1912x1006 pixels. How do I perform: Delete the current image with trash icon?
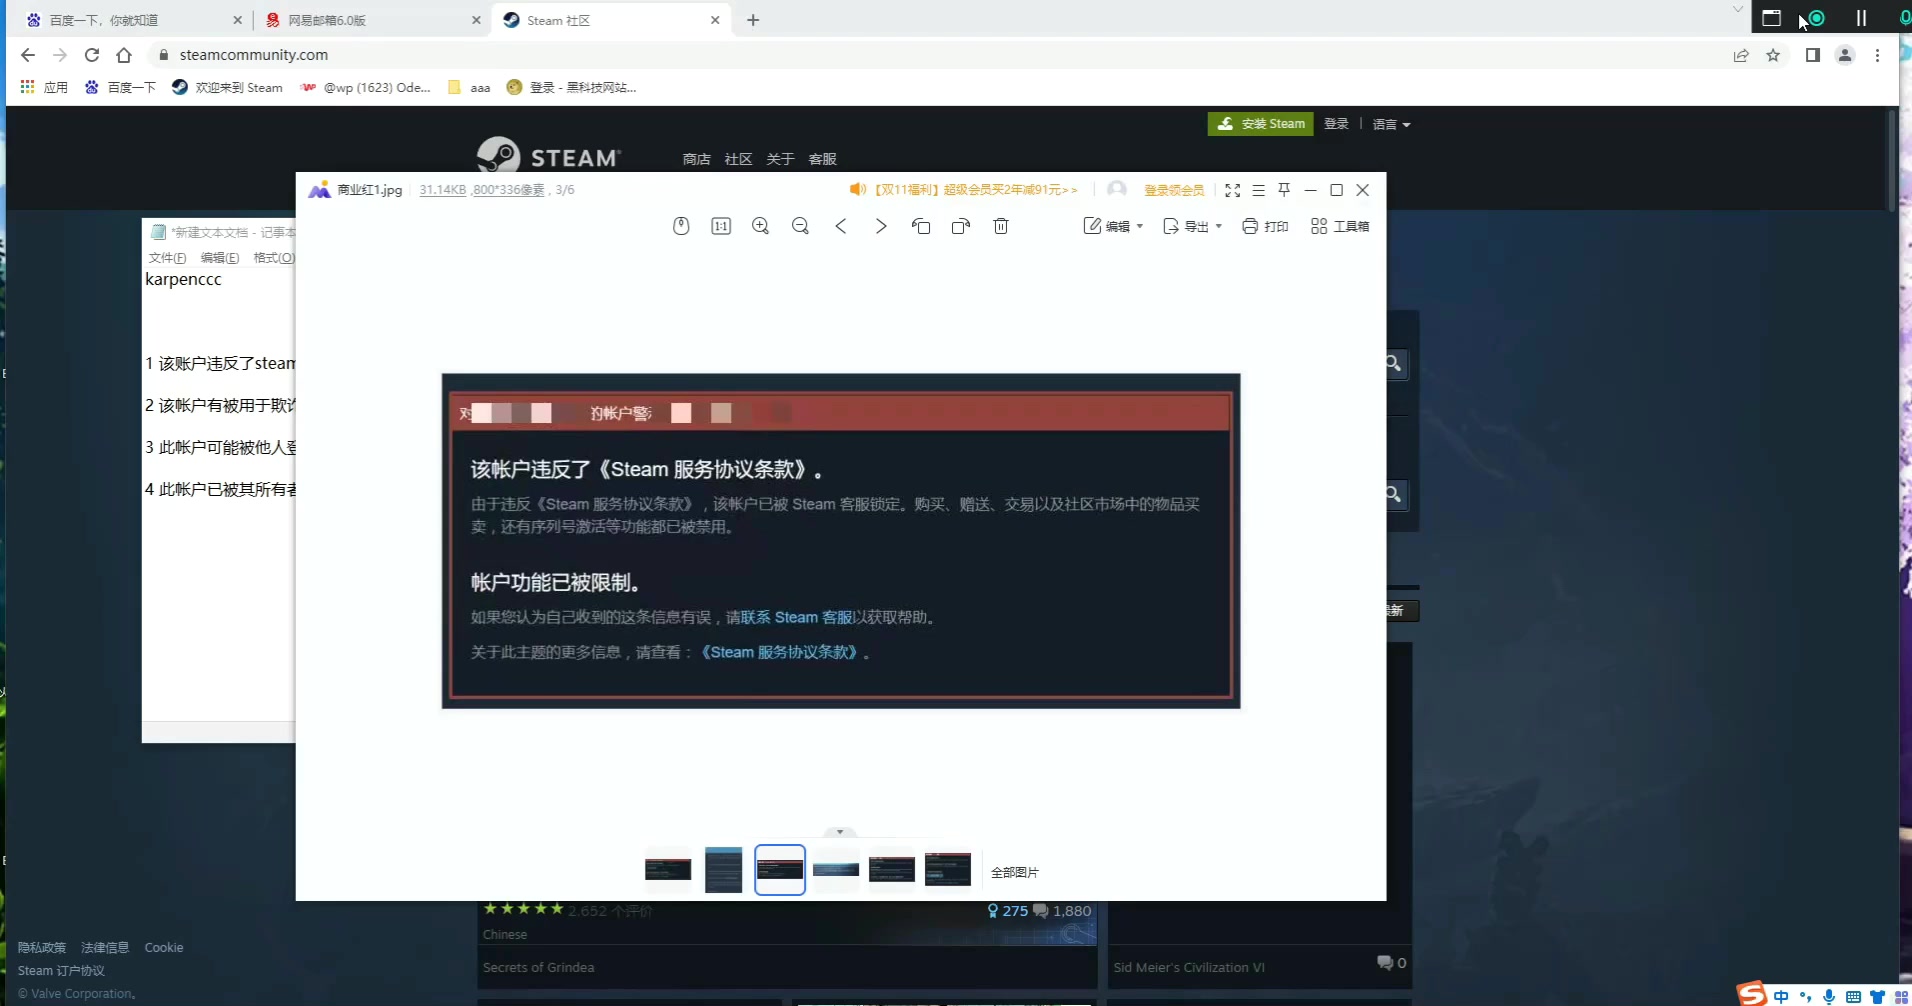point(1001,226)
